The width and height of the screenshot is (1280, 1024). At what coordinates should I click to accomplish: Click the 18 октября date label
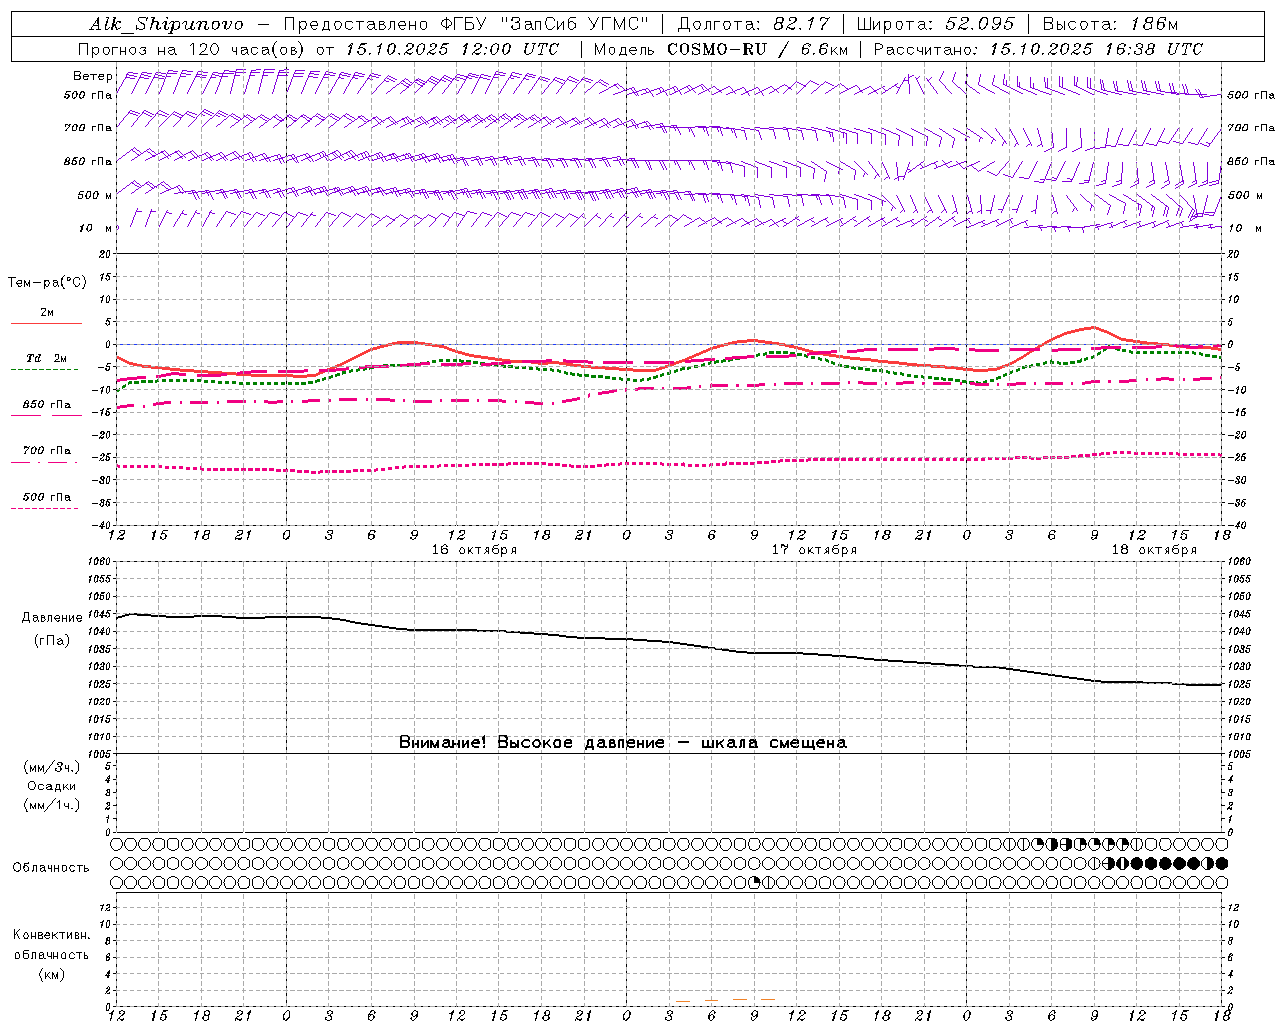1154,550
